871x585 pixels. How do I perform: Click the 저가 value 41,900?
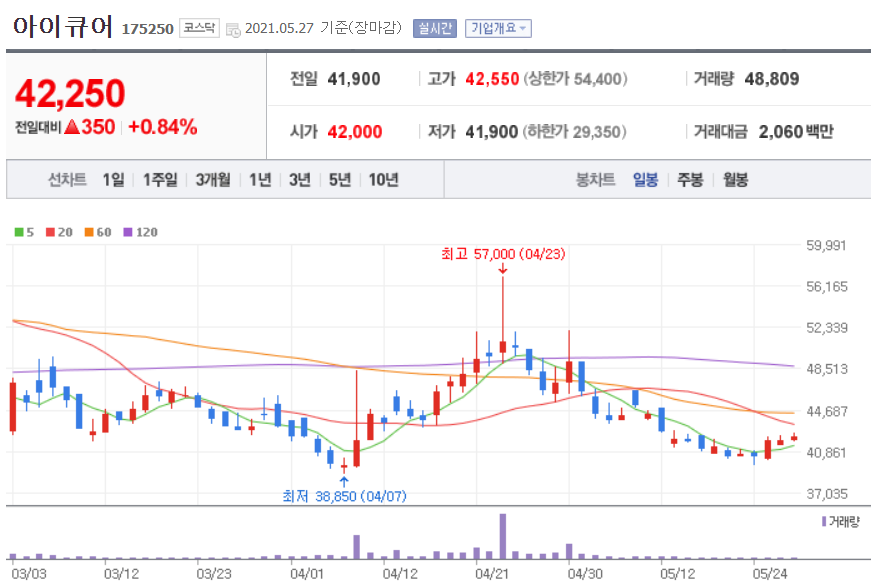coord(492,132)
